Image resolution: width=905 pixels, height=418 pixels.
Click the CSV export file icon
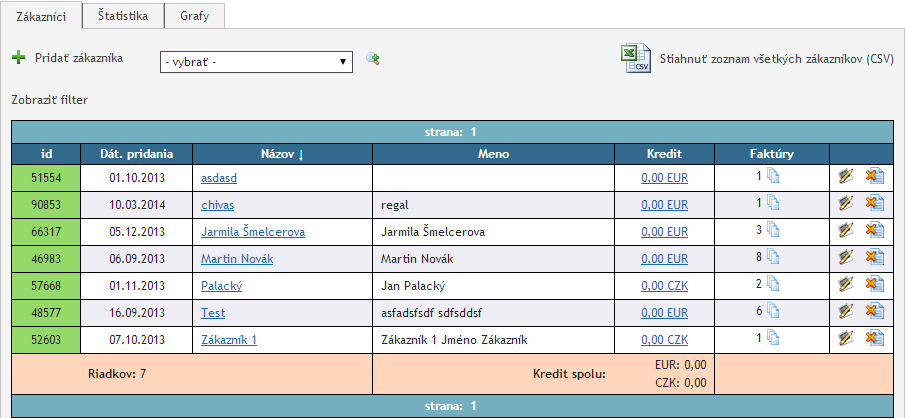pos(636,59)
